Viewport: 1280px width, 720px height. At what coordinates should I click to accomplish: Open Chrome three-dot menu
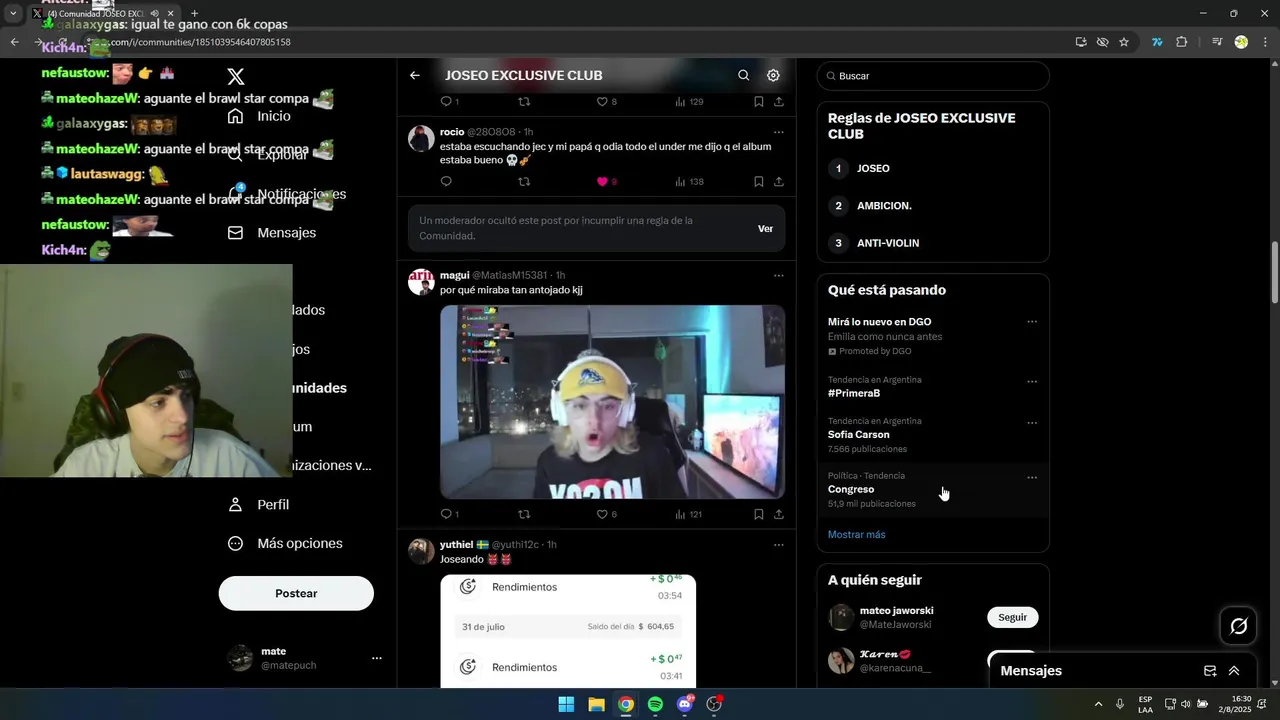pyautogui.click(x=1265, y=42)
